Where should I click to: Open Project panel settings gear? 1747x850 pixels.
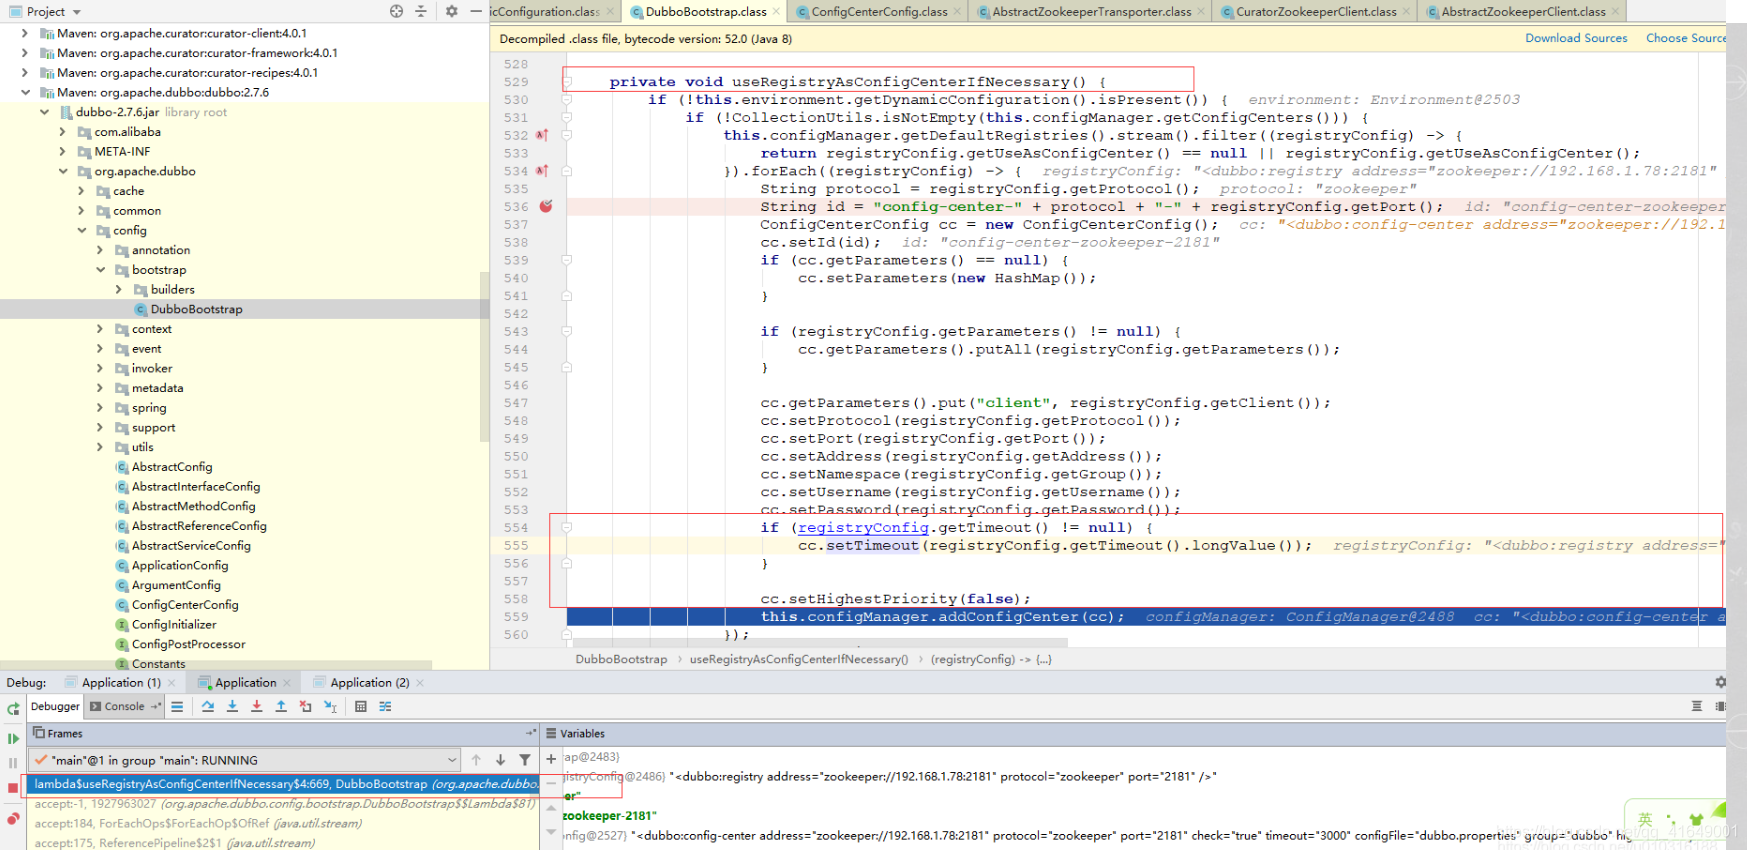(451, 11)
